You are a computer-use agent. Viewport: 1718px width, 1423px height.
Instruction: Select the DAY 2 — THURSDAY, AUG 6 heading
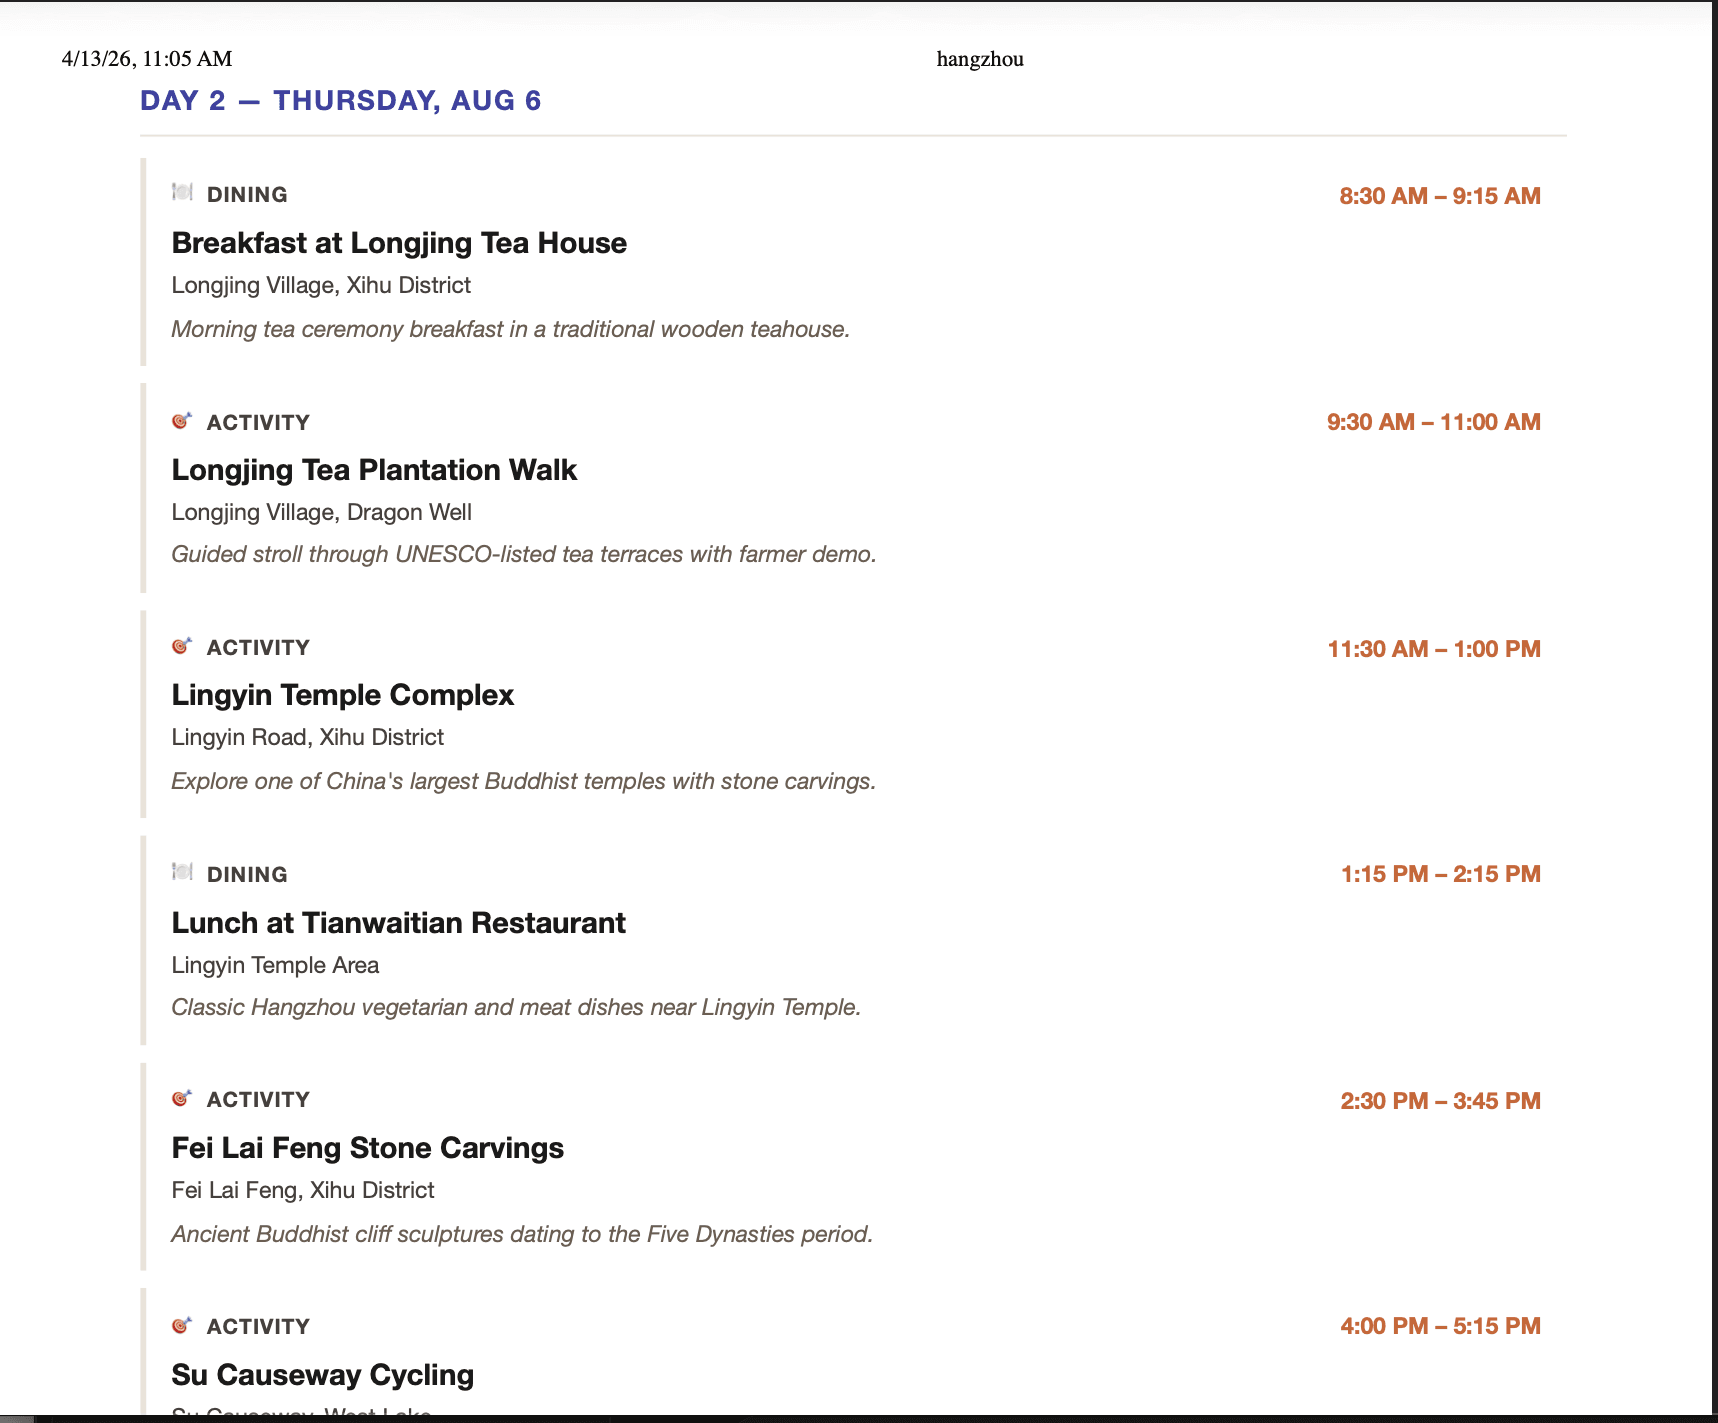point(340,99)
